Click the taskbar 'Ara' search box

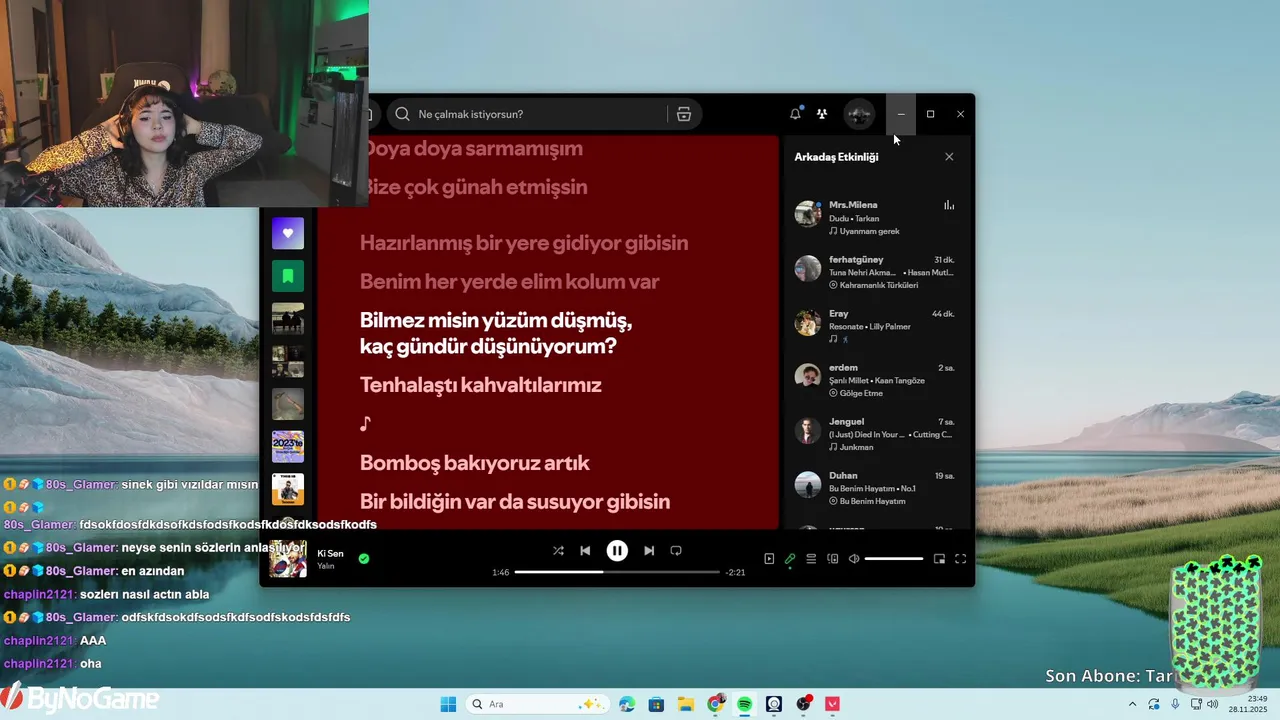tap(538, 704)
